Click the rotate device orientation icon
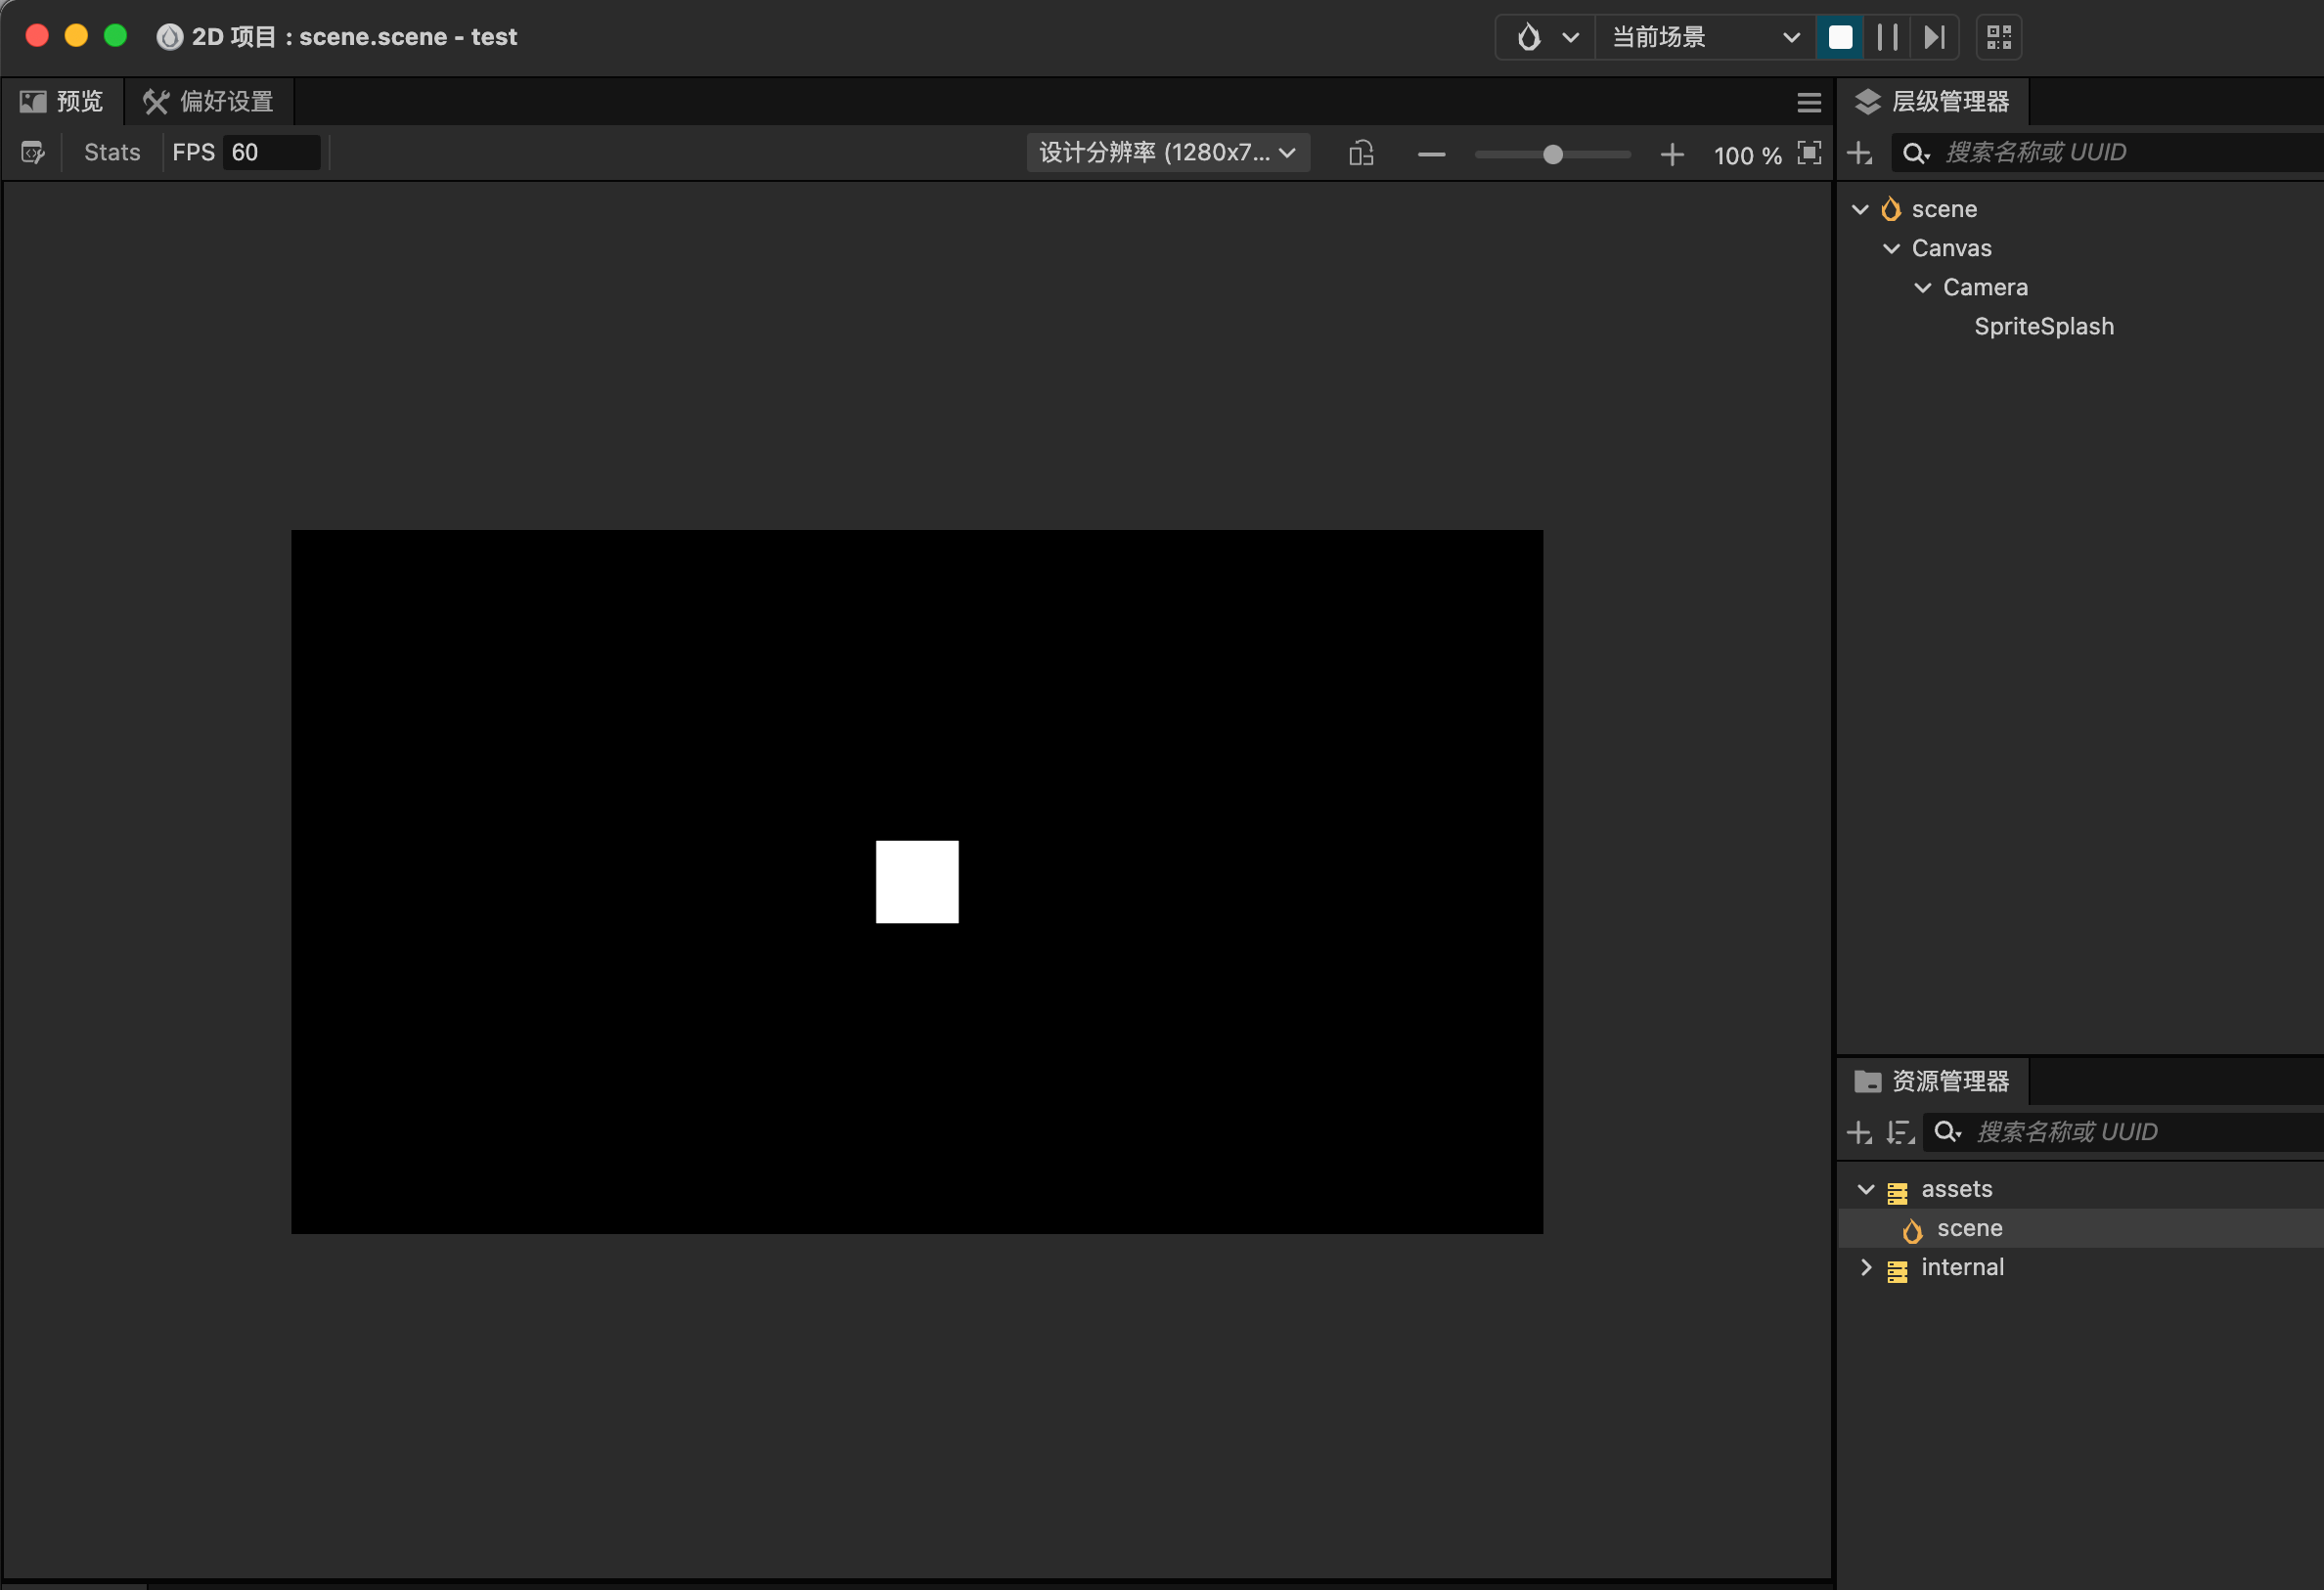This screenshot has height=1590, width=2324. click(x=1361, y=153)
